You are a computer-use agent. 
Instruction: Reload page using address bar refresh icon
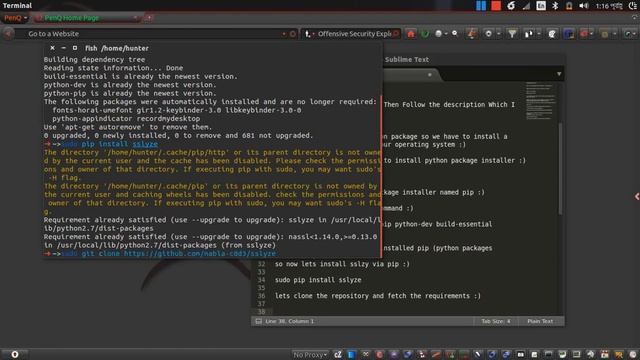(293, 34)
